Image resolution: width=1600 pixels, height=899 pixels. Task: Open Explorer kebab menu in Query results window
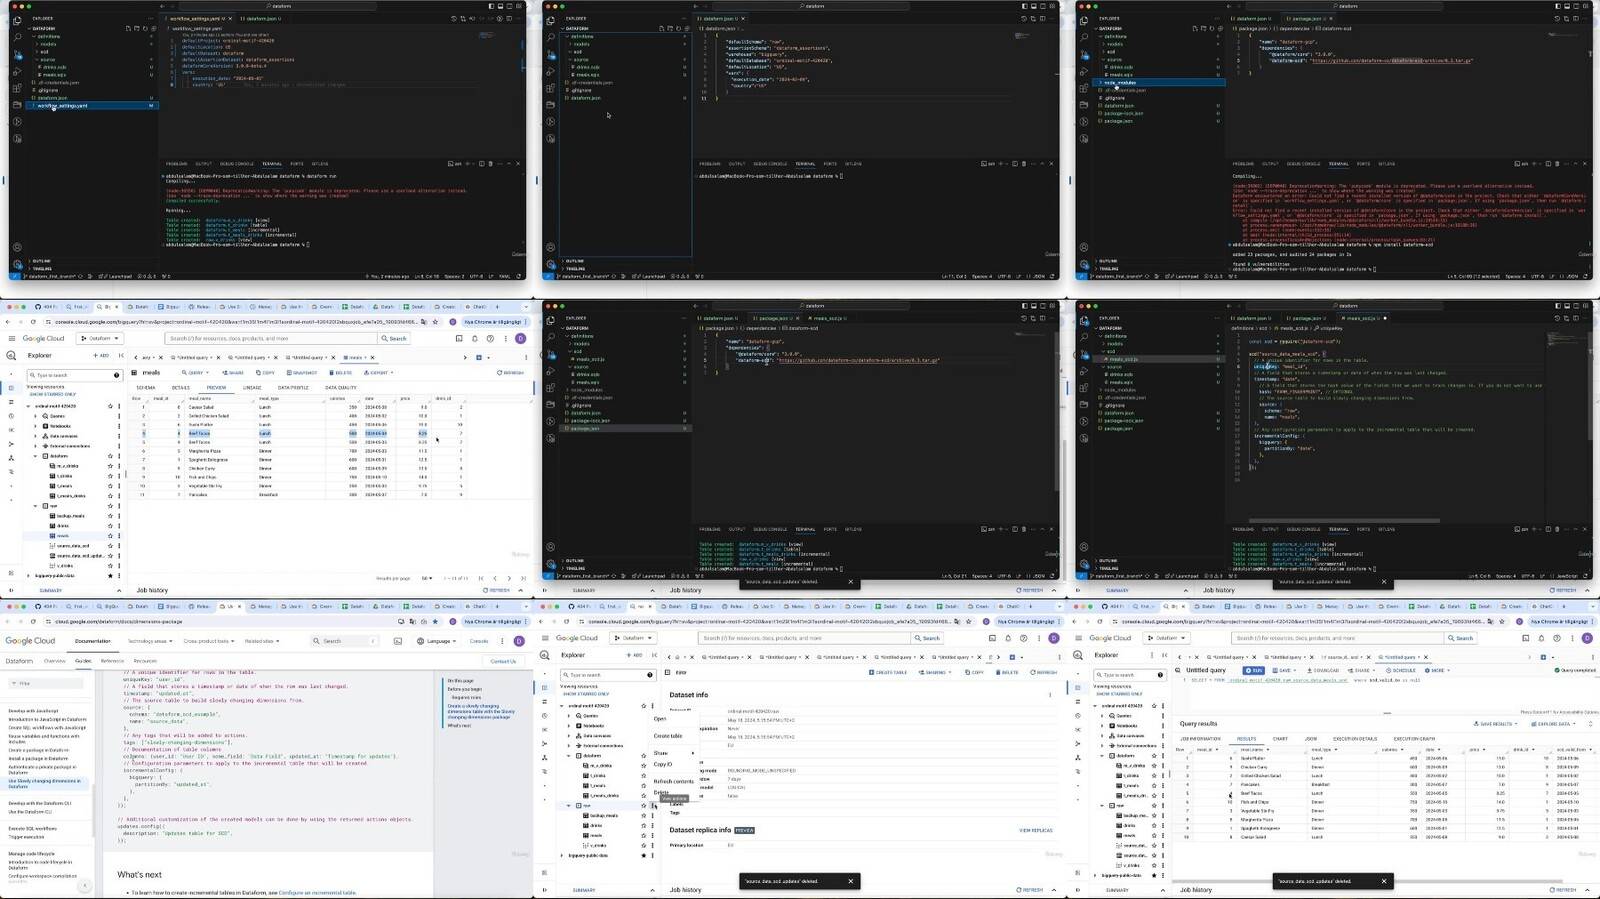(x=1152, y=655)
